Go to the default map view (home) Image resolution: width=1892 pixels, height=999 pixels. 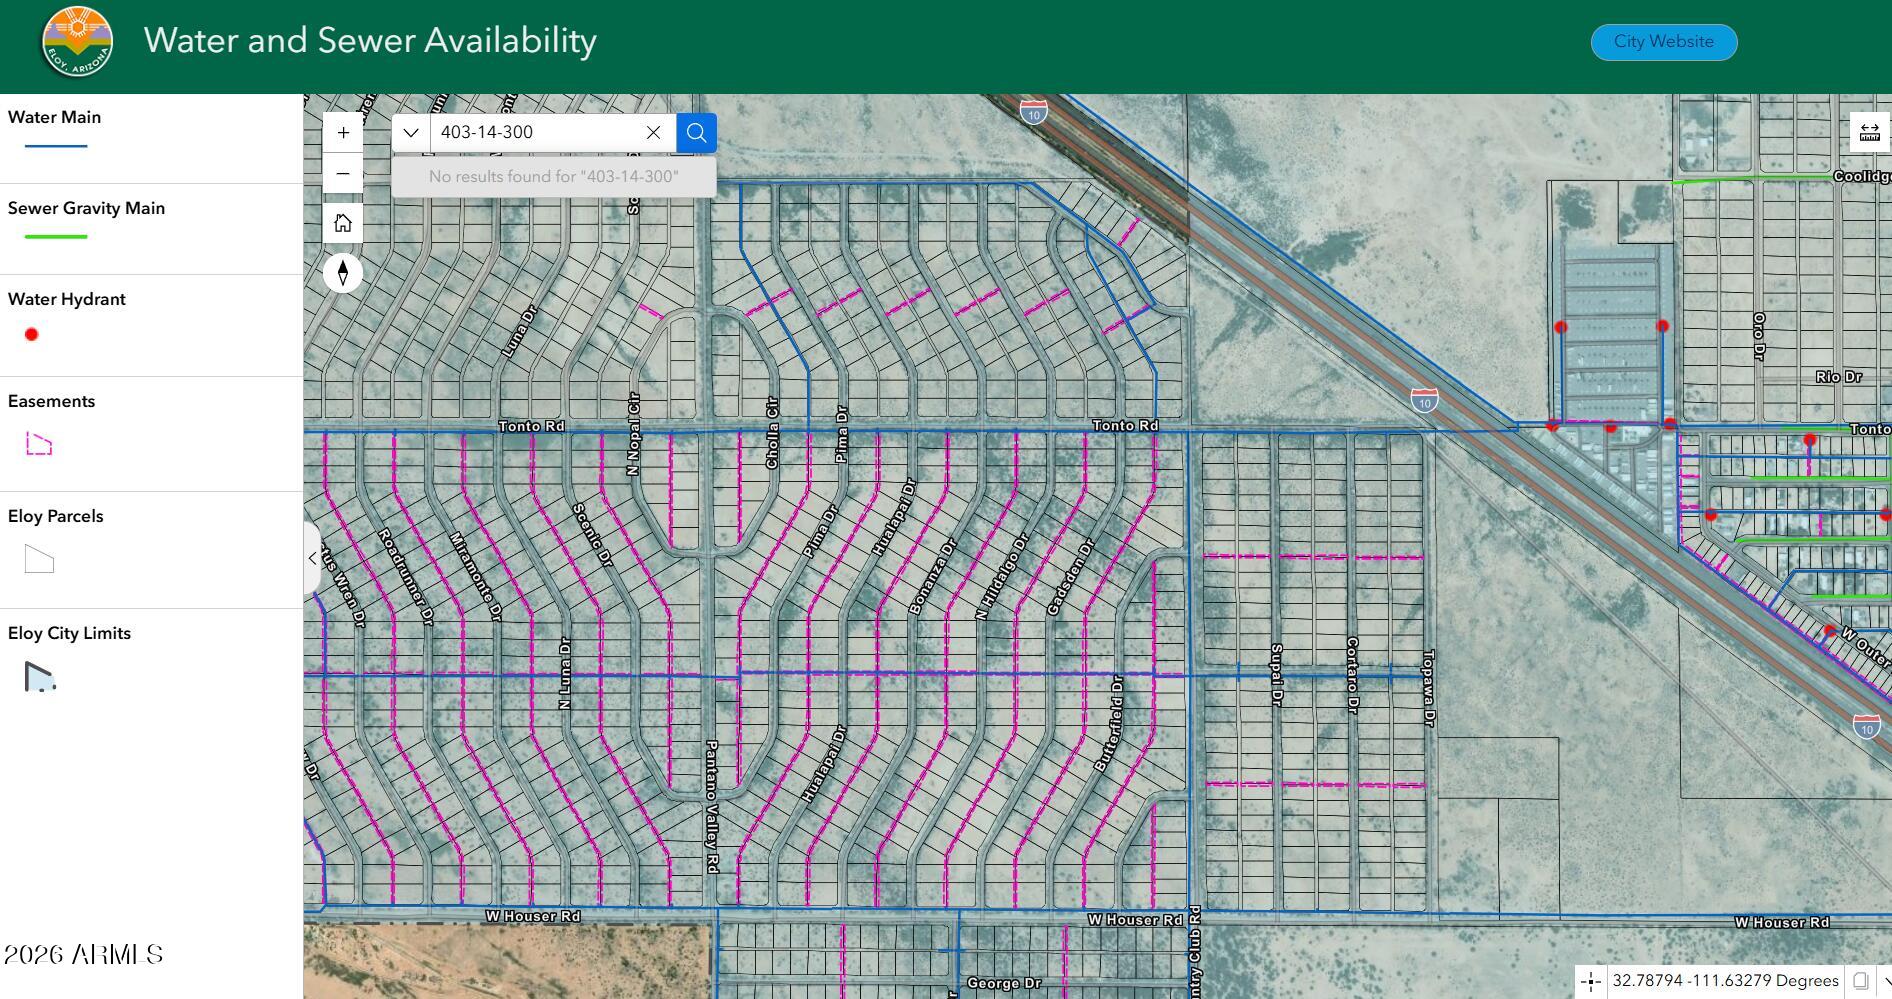343,223
